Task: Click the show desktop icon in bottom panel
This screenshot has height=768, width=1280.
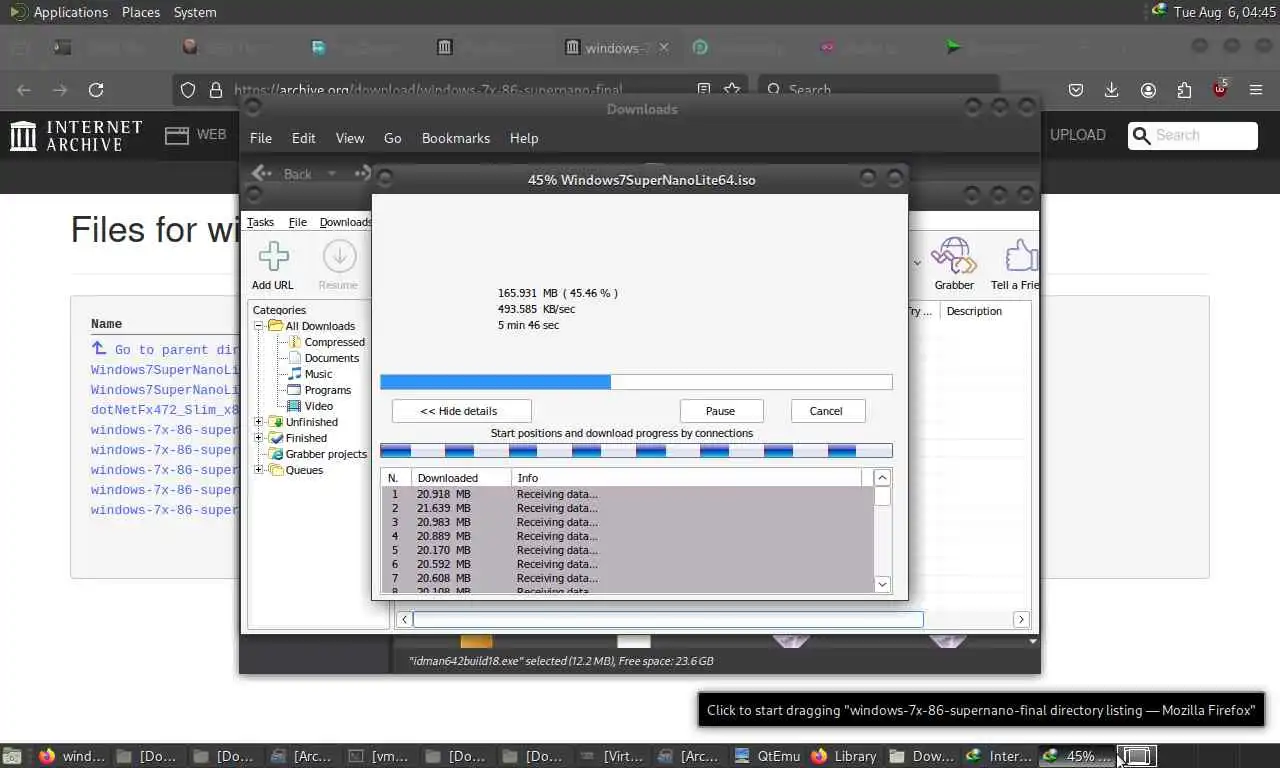Action: point(11,756)
